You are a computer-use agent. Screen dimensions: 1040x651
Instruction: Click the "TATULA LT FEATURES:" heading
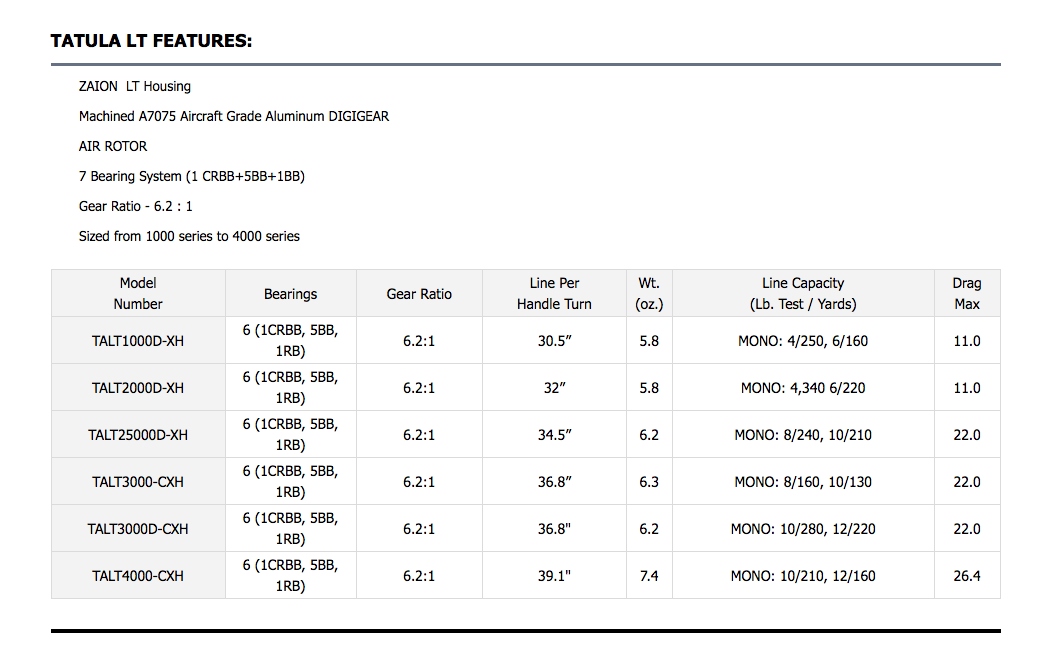(x=151, y=41)
